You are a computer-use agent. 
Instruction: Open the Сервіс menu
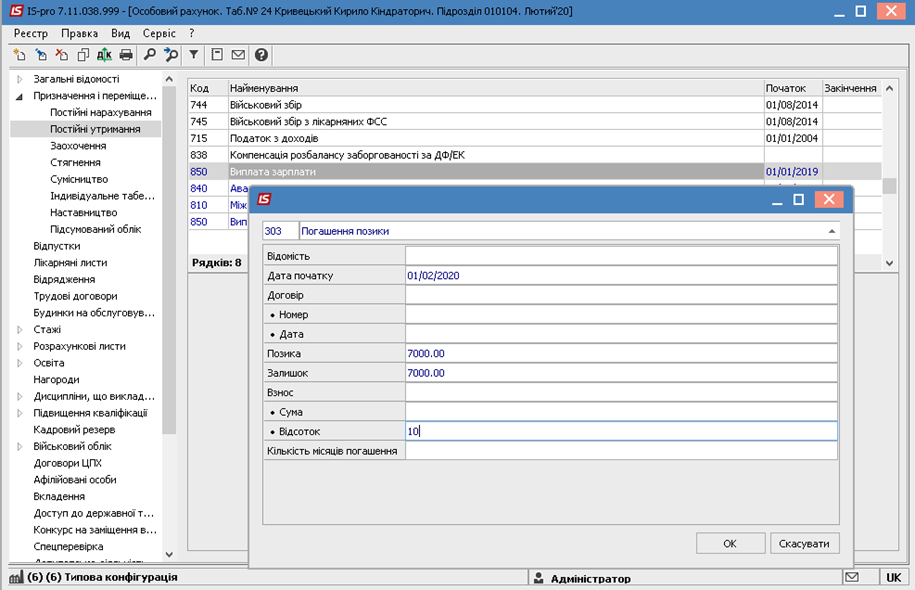pos(159,34)
